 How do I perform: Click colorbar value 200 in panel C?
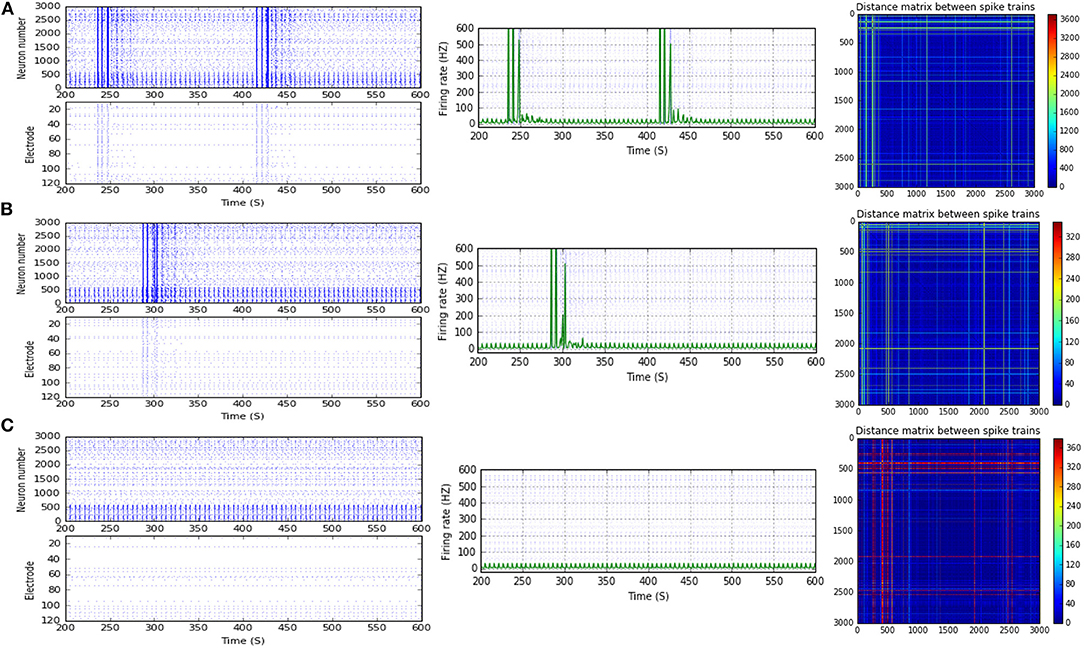coord(1074,526)
